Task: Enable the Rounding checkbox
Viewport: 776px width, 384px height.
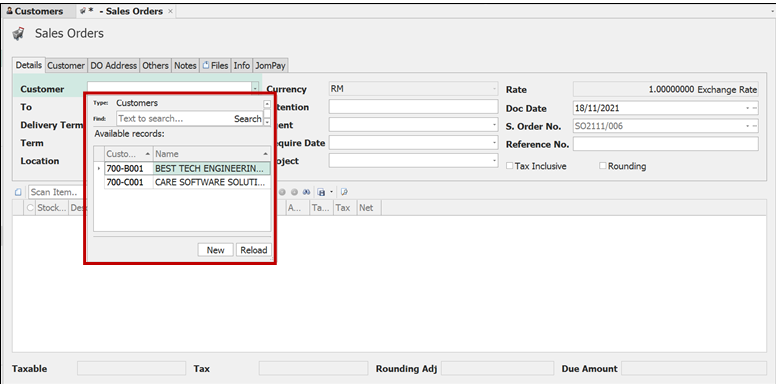Action: 602,166
